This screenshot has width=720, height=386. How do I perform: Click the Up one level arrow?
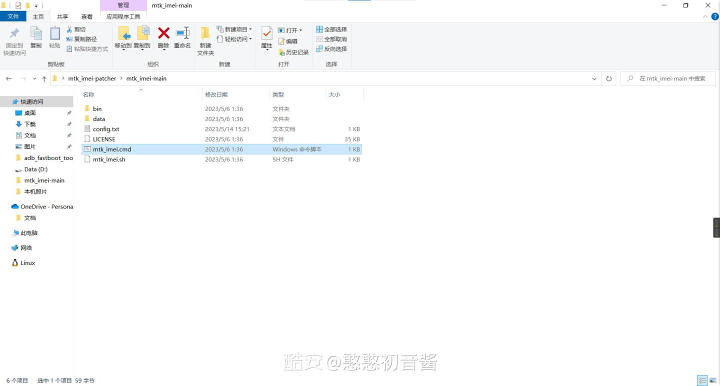coord(44,79)
